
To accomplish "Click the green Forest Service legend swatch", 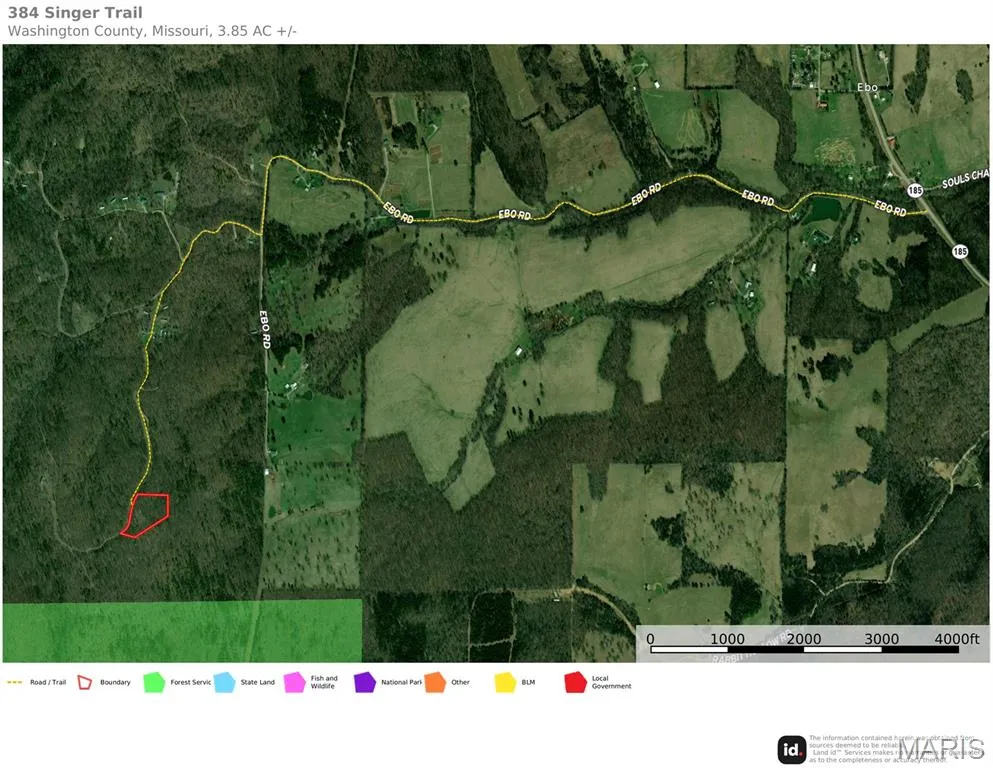I will (153, 682).
